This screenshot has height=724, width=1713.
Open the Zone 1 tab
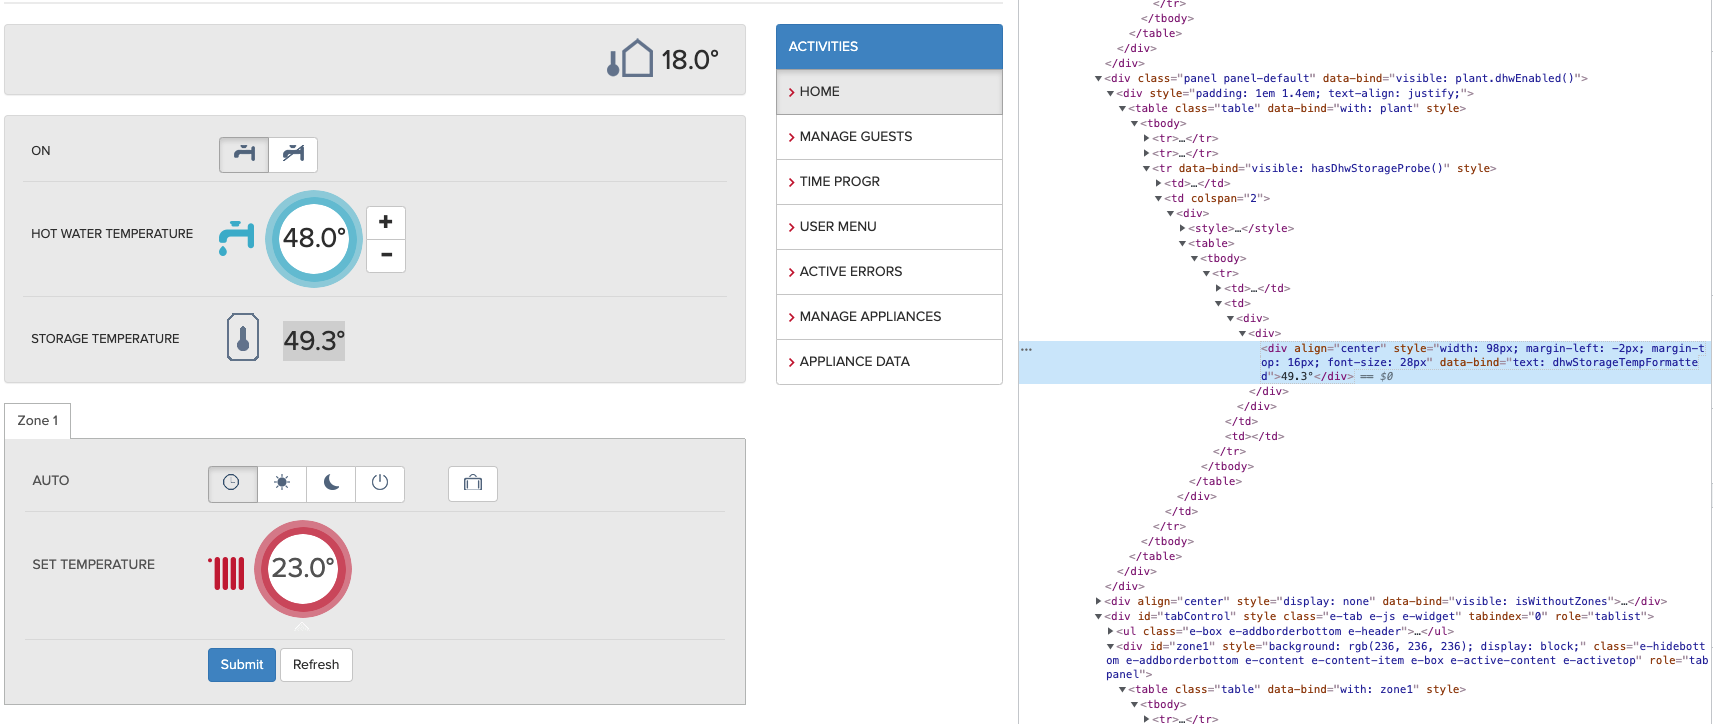pos(38,421)
